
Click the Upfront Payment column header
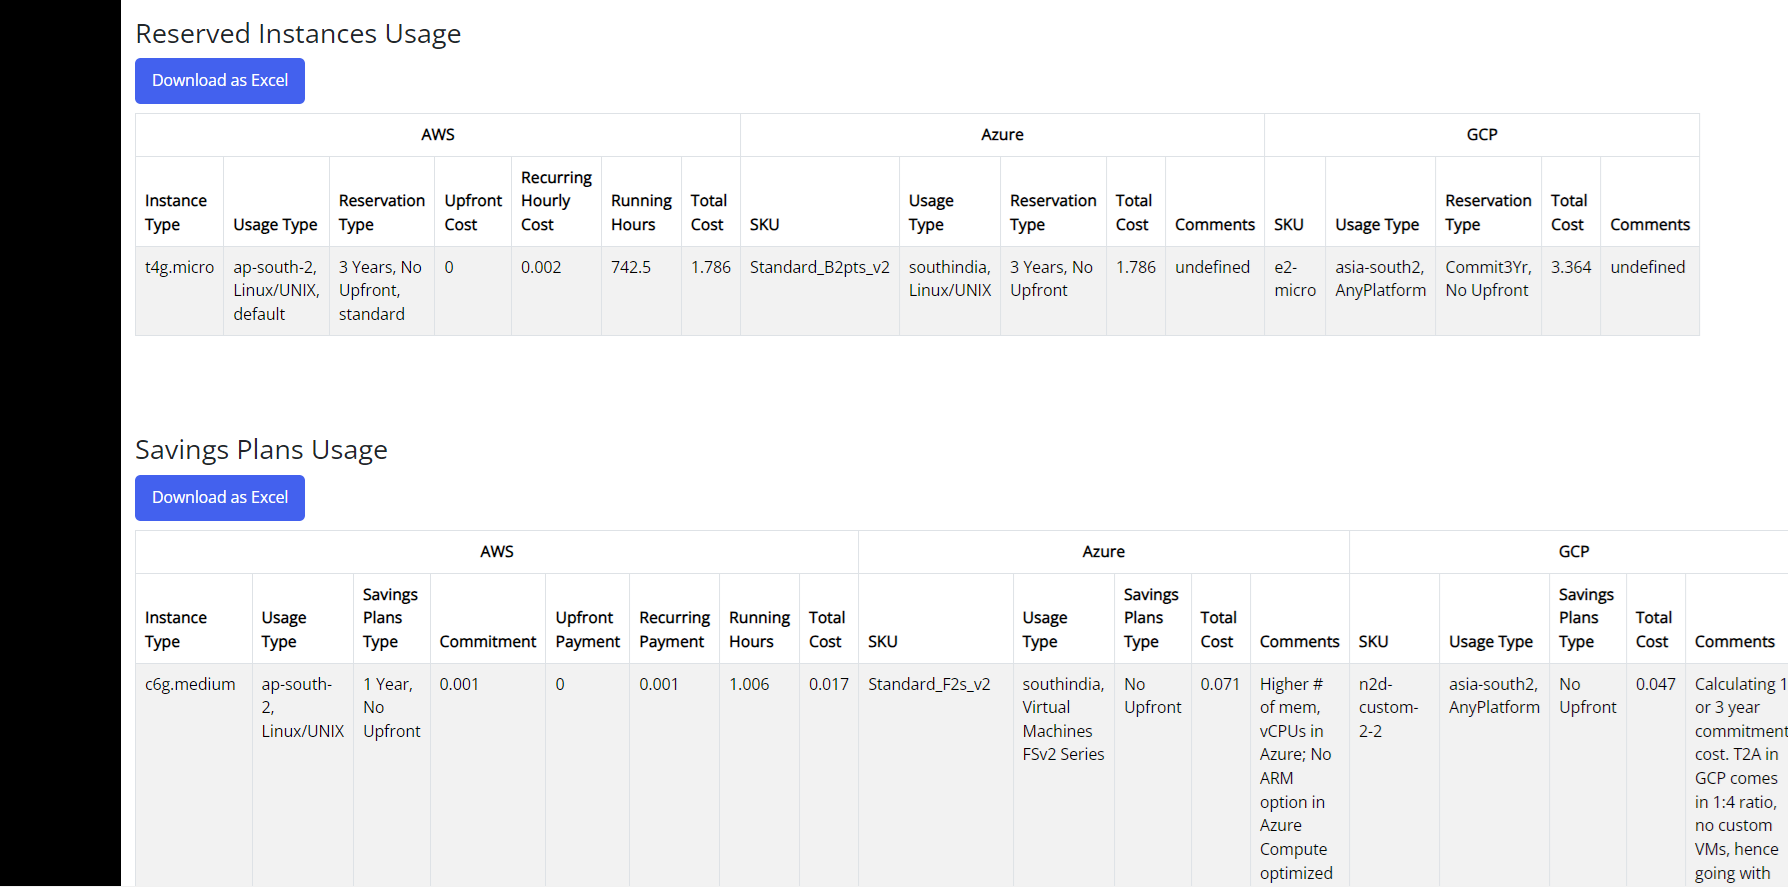(588, 630)
